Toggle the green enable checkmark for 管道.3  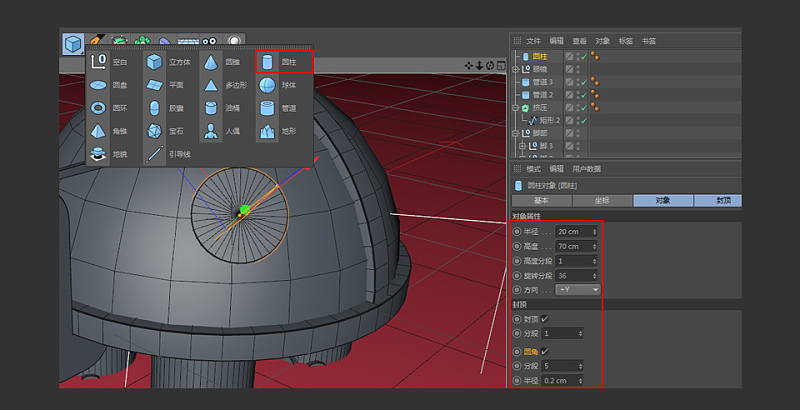(583, 82)
